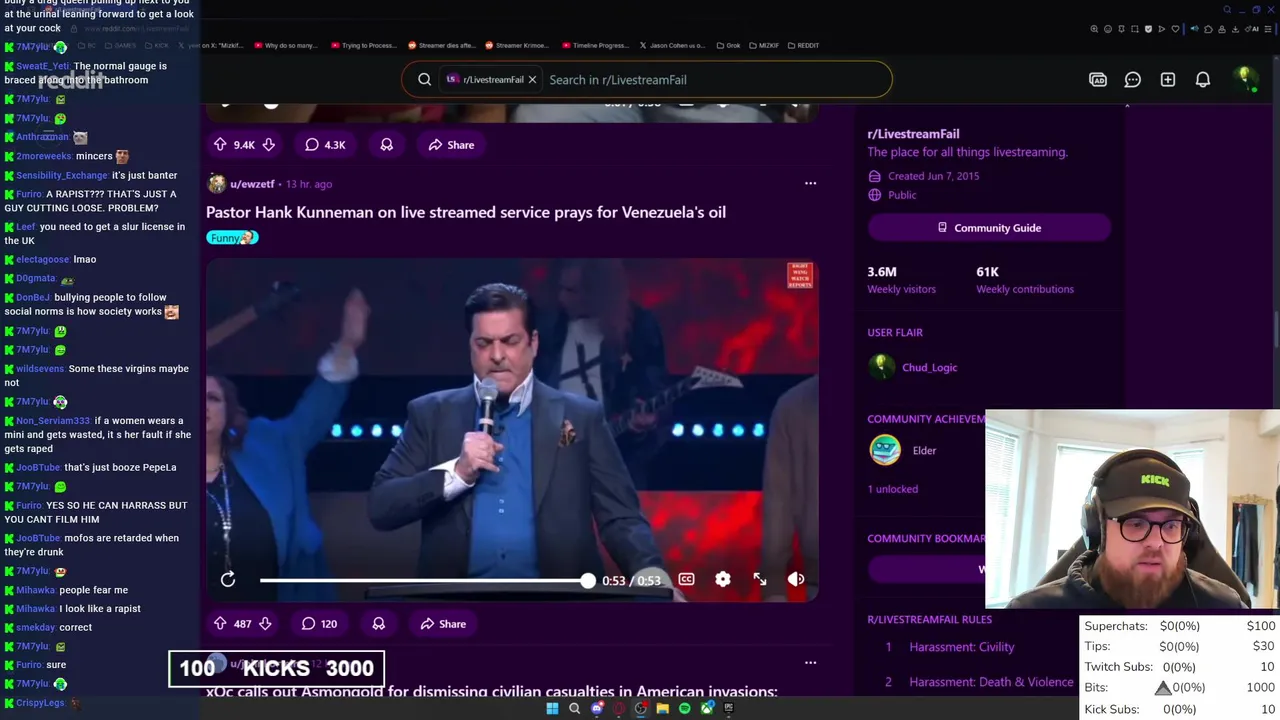Viewport: 1280px width, 720px height.
Task: Mute the video with the speaker icon
Action: [796, 579]
